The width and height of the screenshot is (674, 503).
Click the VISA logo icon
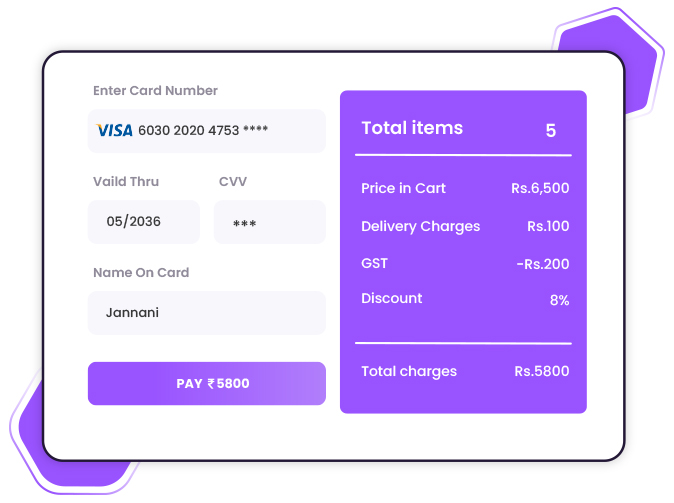point(115,130)
